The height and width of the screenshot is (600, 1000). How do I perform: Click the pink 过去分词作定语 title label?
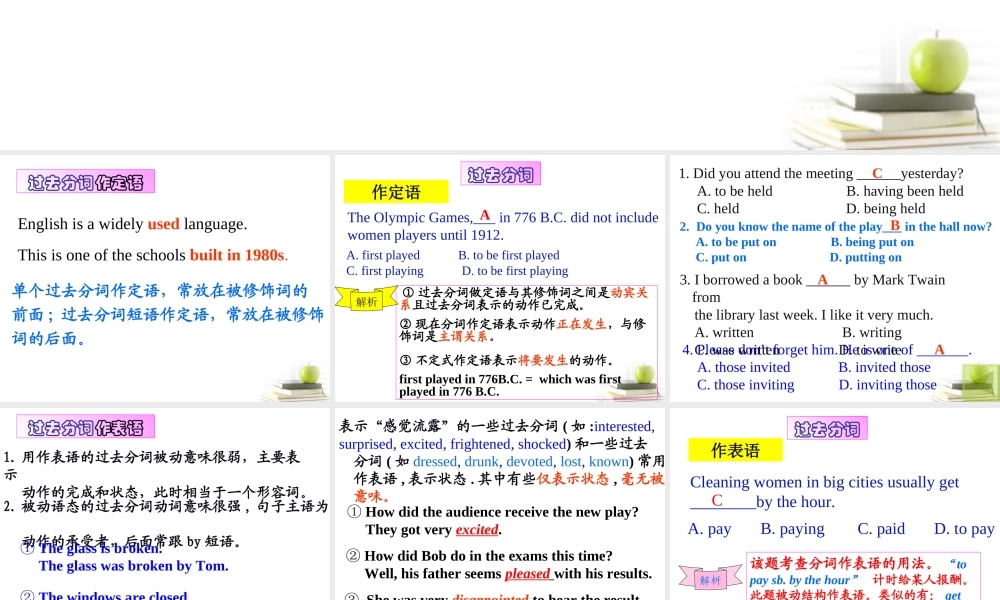(x=85, y=182)
